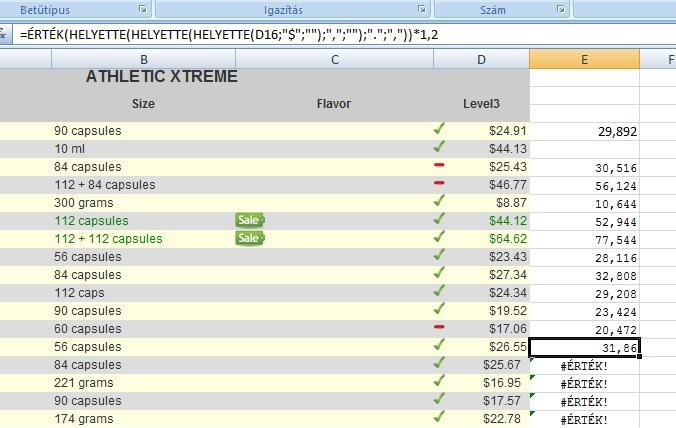
Task: Select the cell with price $44.13
Action: pyautogui.click(x=482, y=149)
